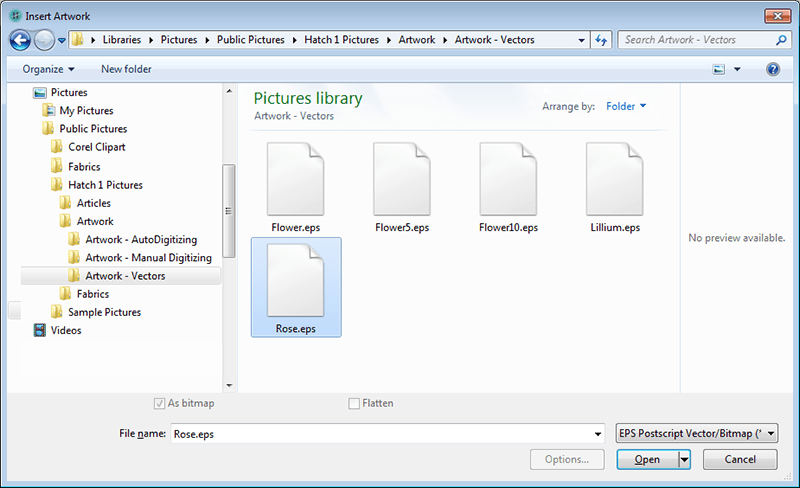
Task: Select the Lillium.eps file icon
Action: pyautogui.click(x=615, y=178)
